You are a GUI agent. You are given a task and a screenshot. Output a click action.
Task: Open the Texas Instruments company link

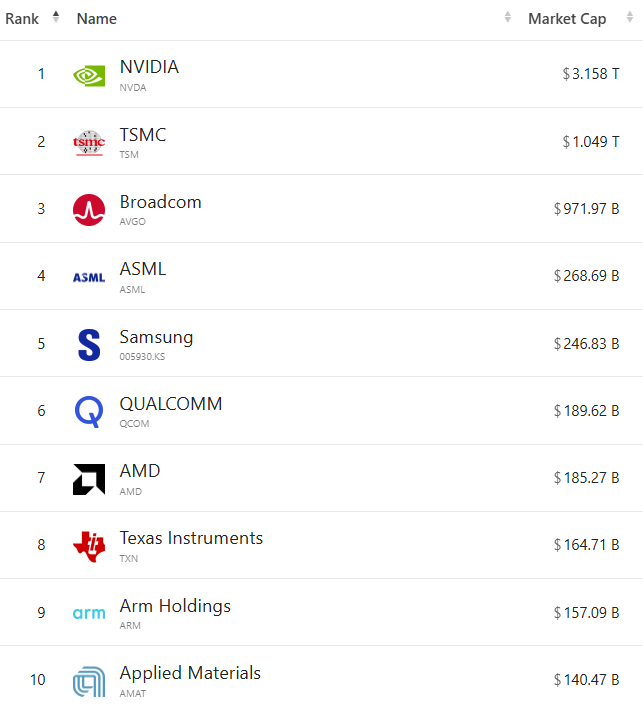pos(191,538)
